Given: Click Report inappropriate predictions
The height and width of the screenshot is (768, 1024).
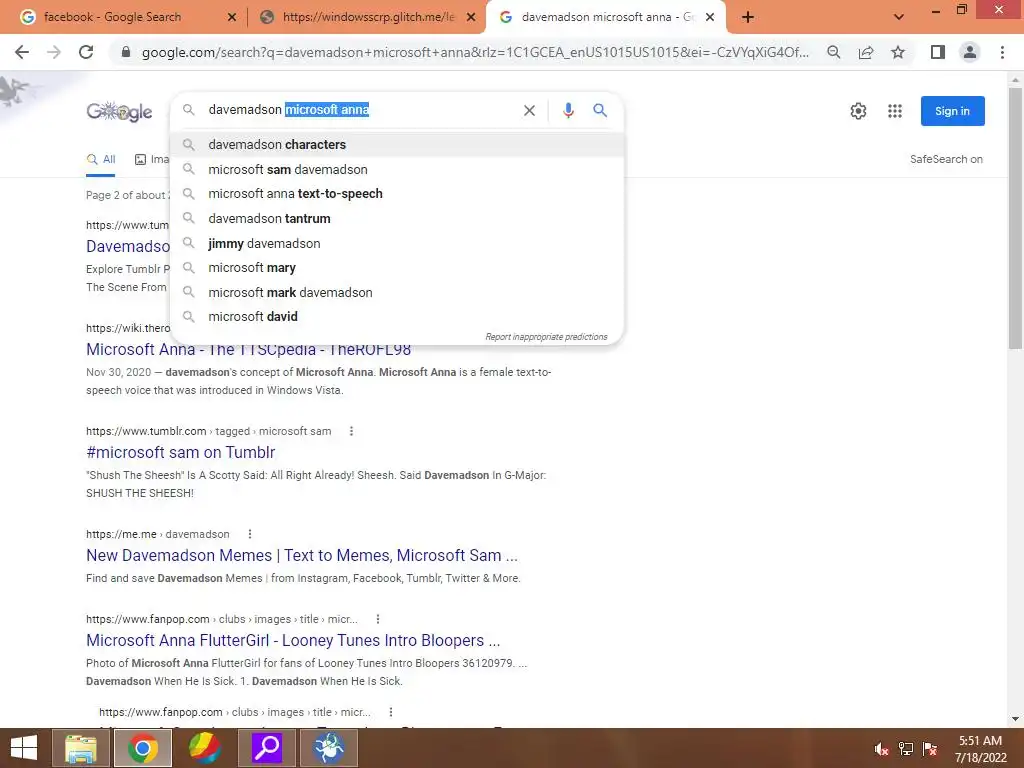Looking at the screenshot, I should point(546,337).
